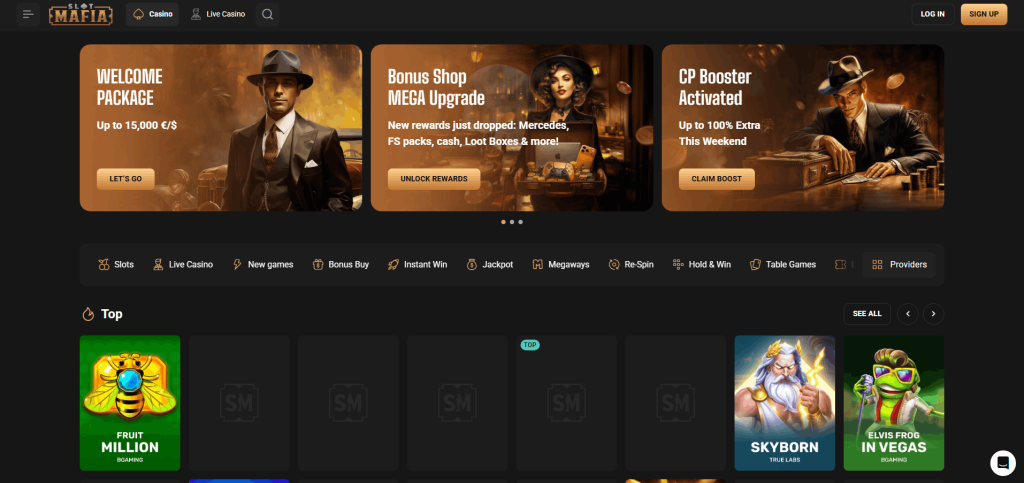
Task: Click LET'S GO on Welcome Package banner
Action: tap(125, 179)
